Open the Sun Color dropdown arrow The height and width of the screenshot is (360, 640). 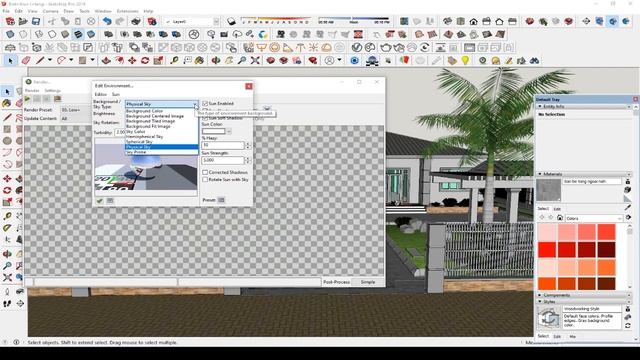click(229, 131)
